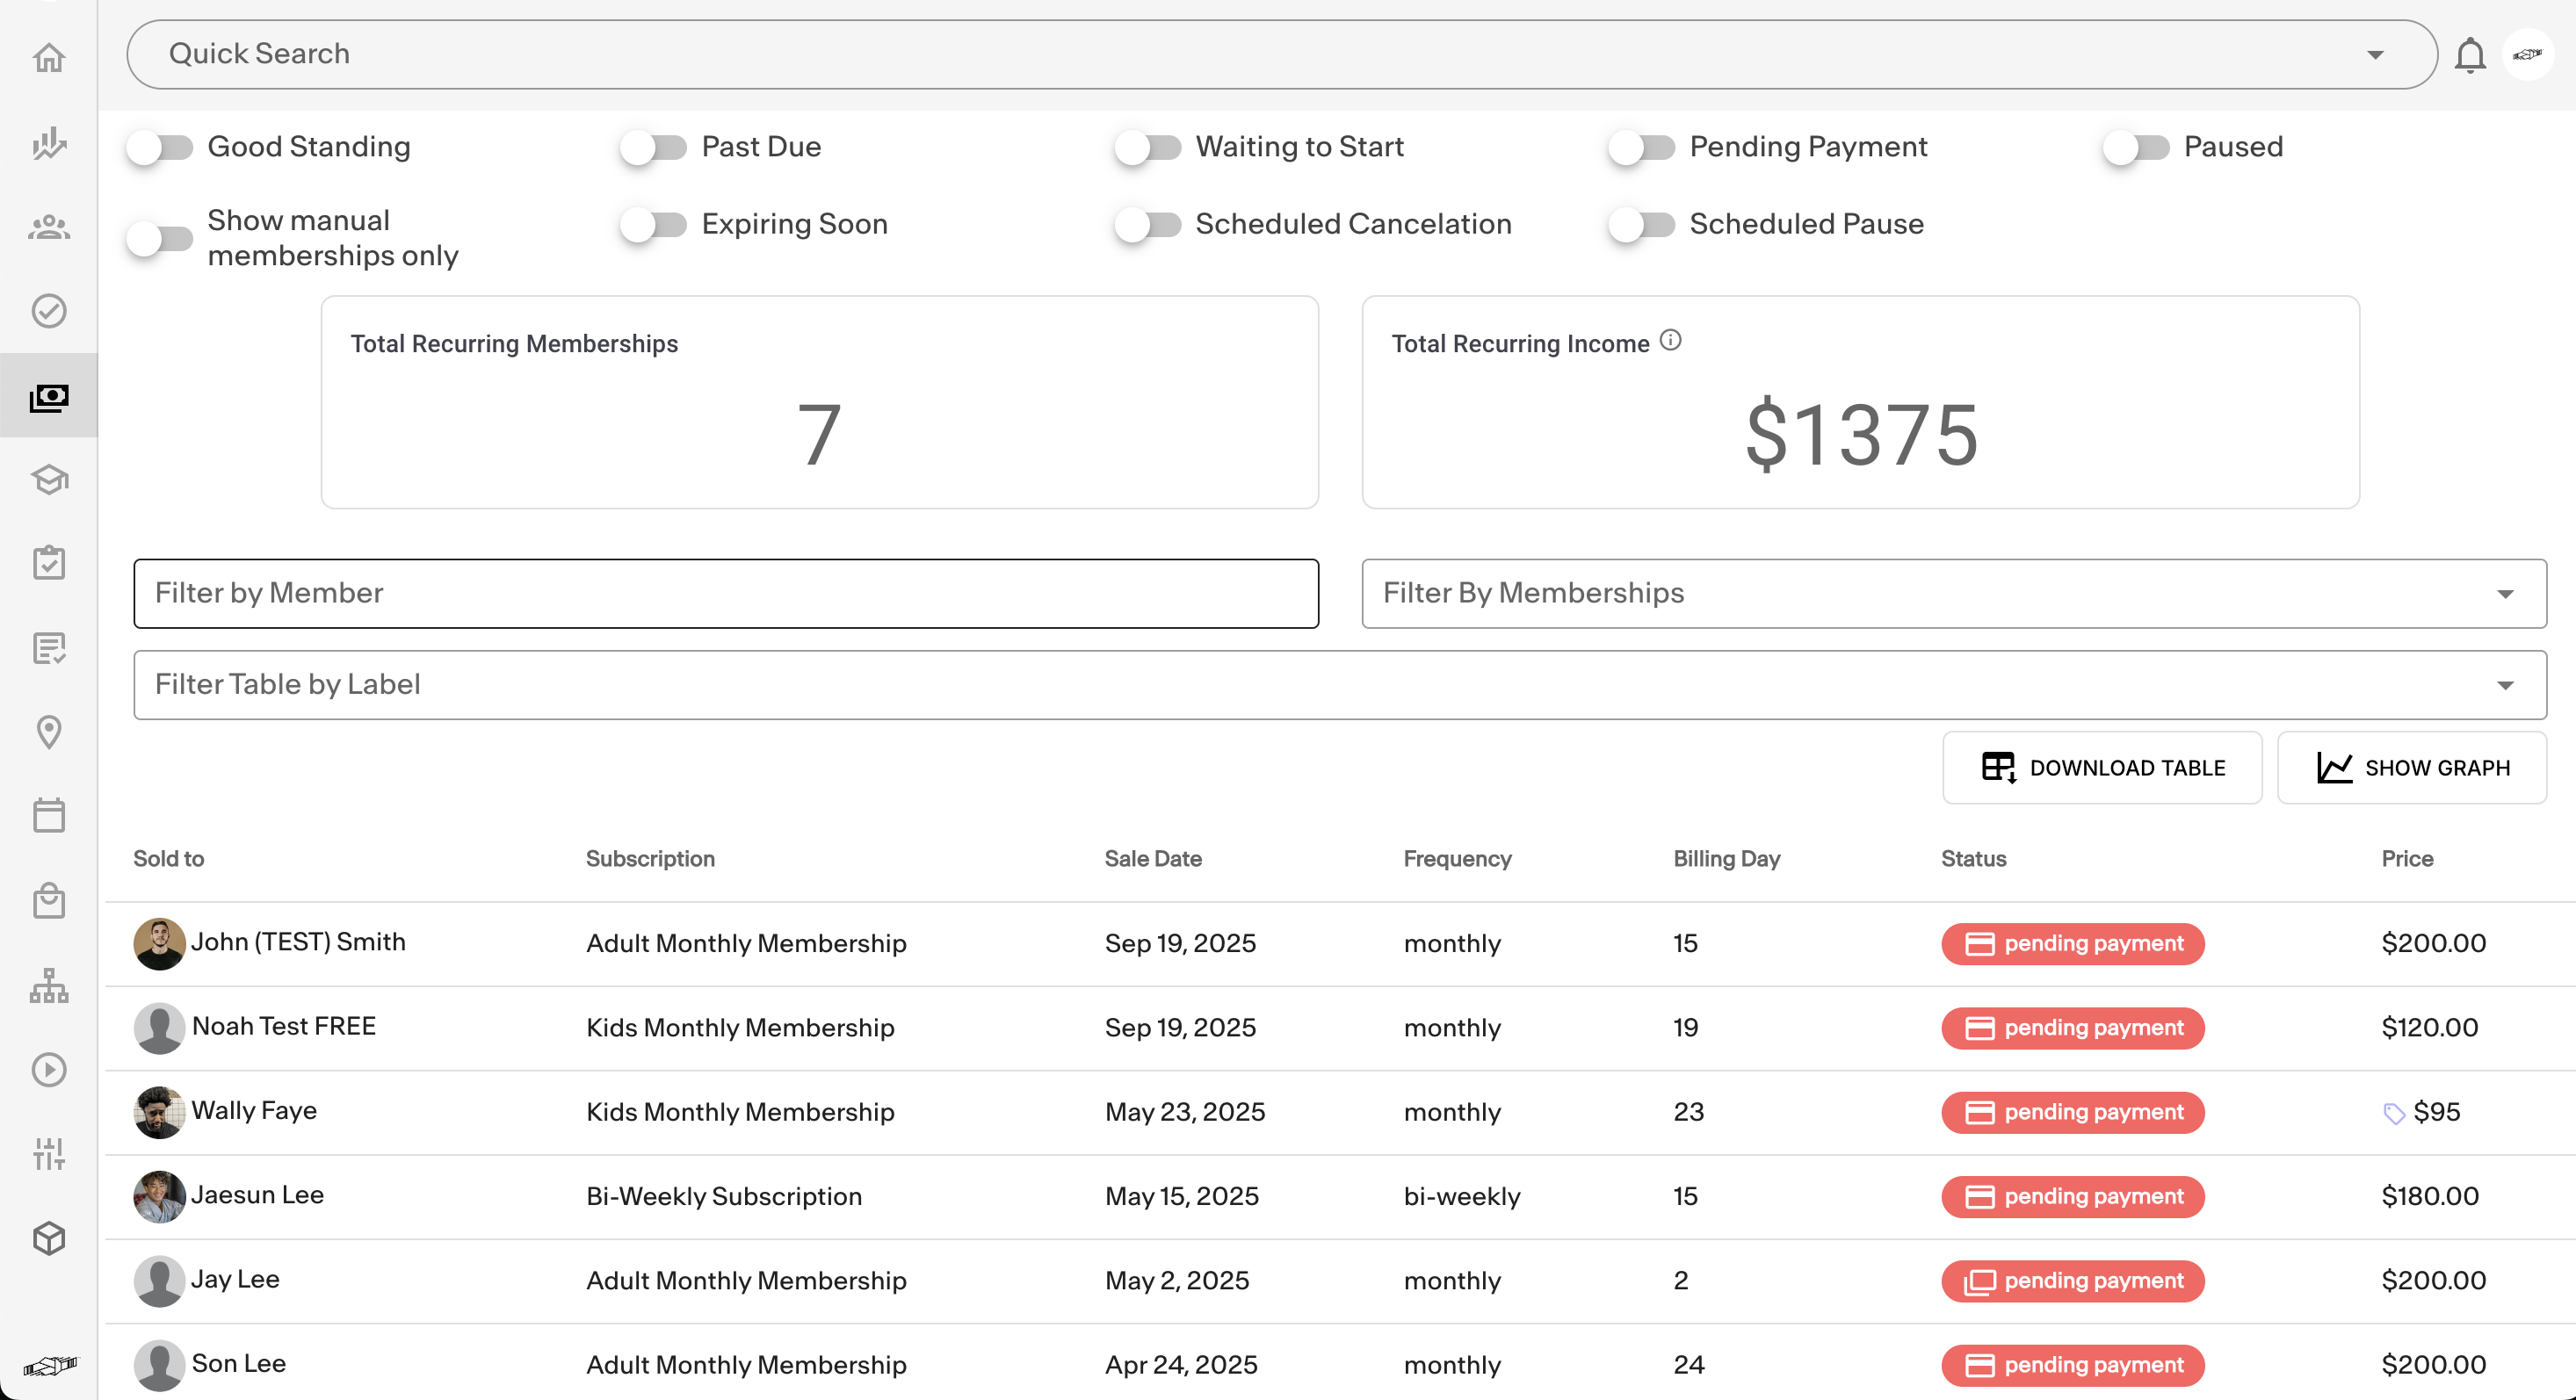The width and height of the screenshot is (2576, 1400).
Task: Click the Show Graph button
Action: coord(2411,768)
